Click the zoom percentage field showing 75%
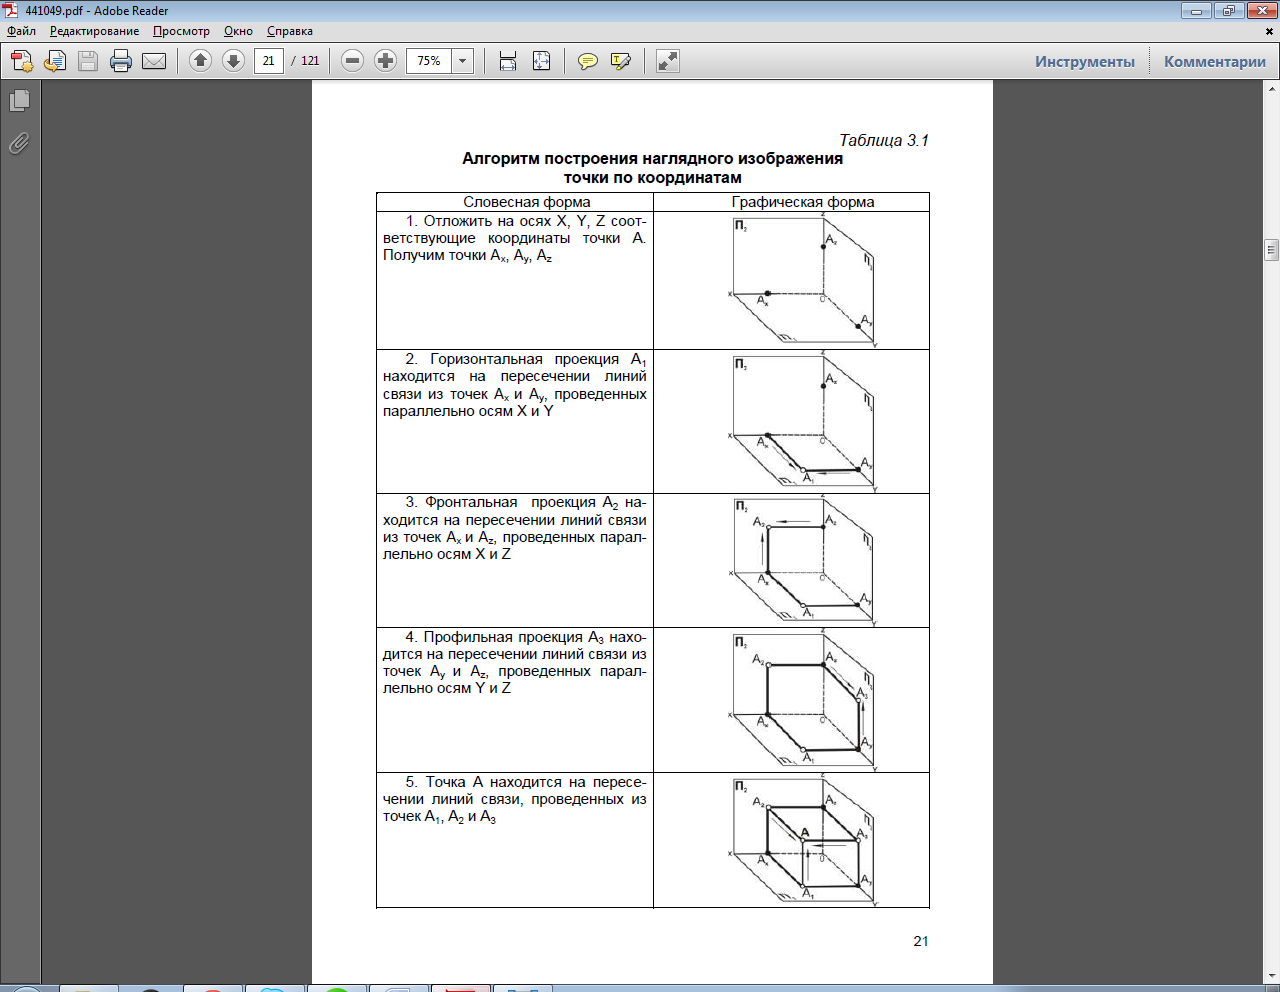Screen dimensions: 1280x992 pyautogui.click(x=429, y=61)
